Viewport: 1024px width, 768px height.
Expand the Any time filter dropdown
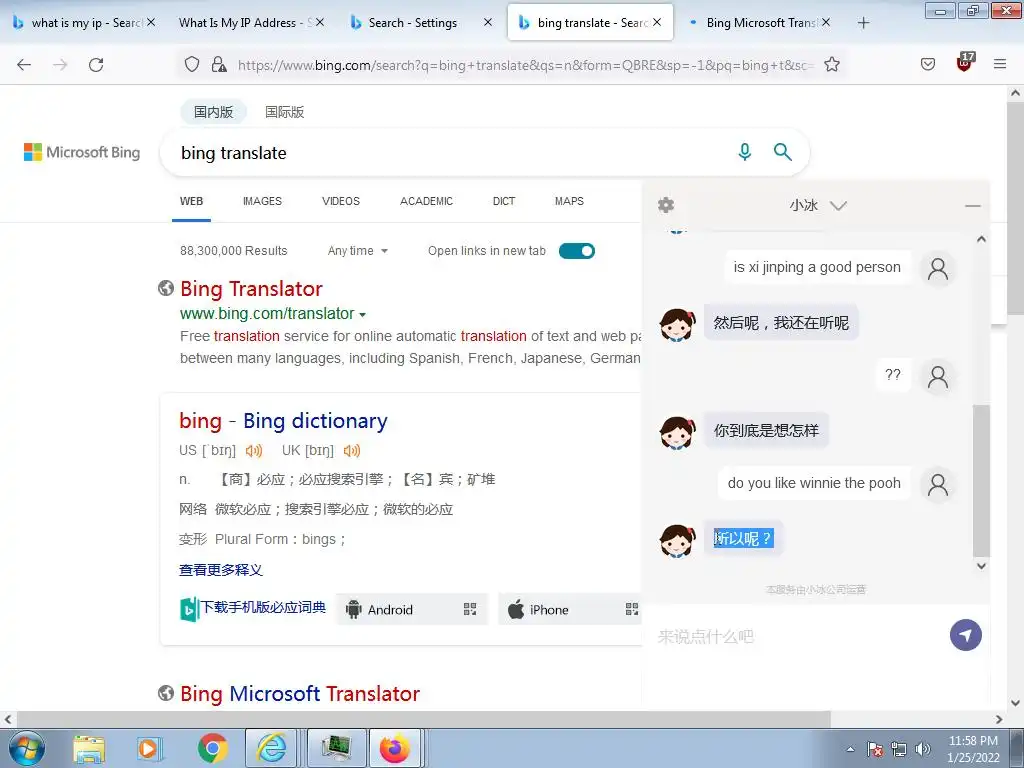click(x=358, y=251)
